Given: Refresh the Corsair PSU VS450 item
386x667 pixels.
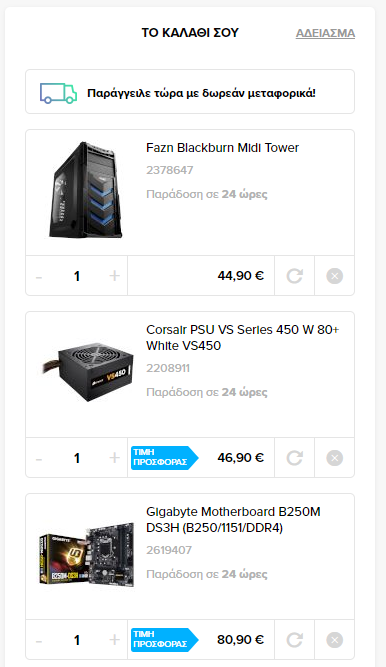Looking at the screenshot, I should (x=295, y=458).
